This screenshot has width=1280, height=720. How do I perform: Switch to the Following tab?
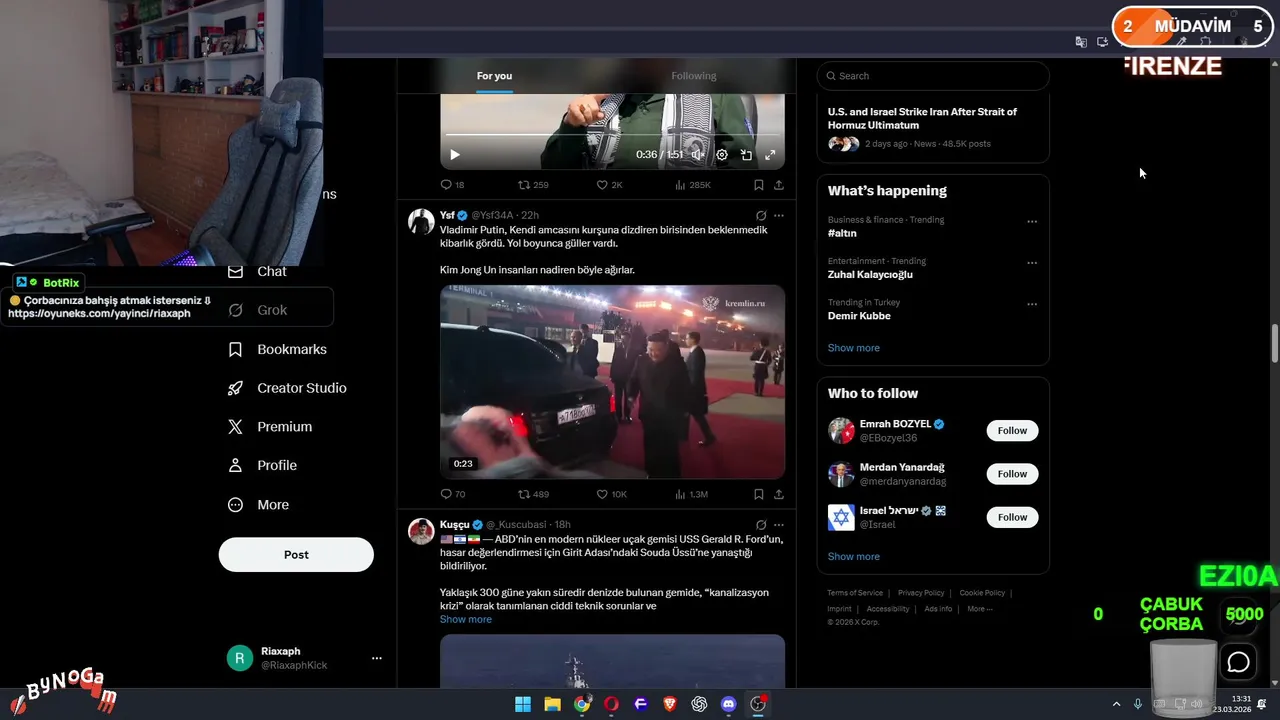(x=694, y=76)
